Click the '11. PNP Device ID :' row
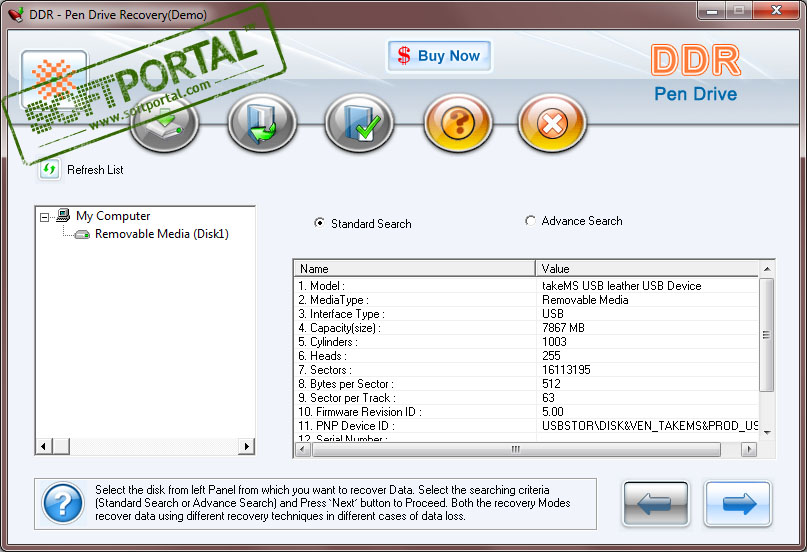This screenshot has width=807, height=552. [x=526, y=426]
